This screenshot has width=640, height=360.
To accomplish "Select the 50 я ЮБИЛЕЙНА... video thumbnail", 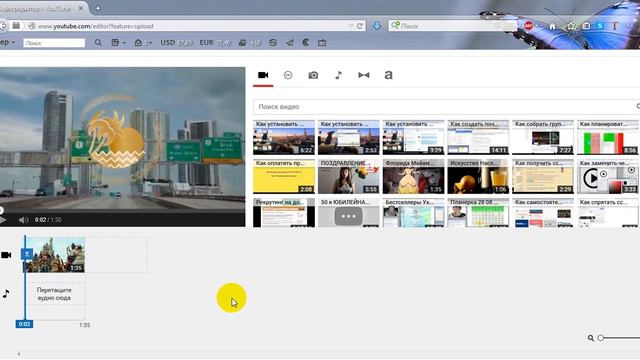I will 349,213.
